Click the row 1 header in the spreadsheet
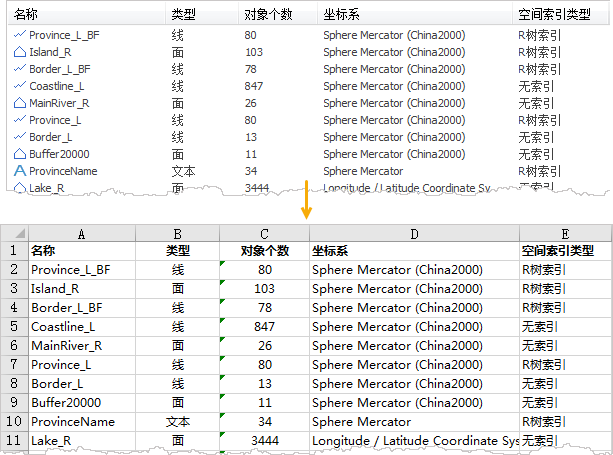The height and width of the screenshot is (455, 613). (x=13, y=251)
